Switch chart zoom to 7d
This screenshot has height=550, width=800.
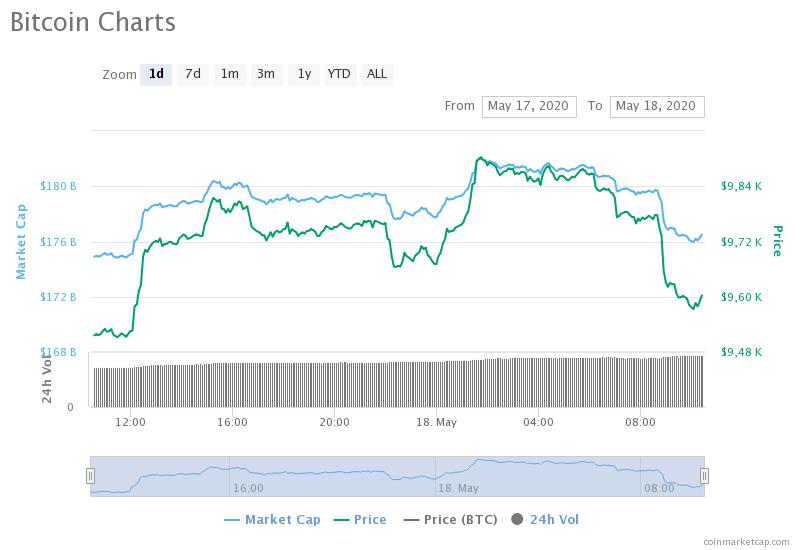193,74
